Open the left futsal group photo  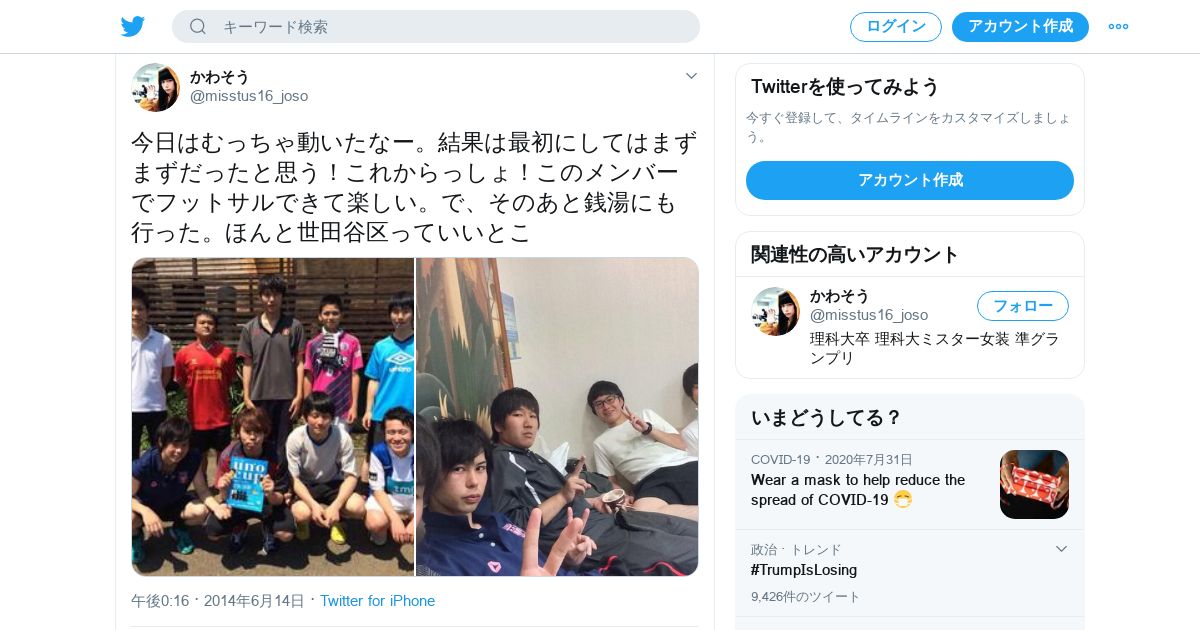coord(273,417)
